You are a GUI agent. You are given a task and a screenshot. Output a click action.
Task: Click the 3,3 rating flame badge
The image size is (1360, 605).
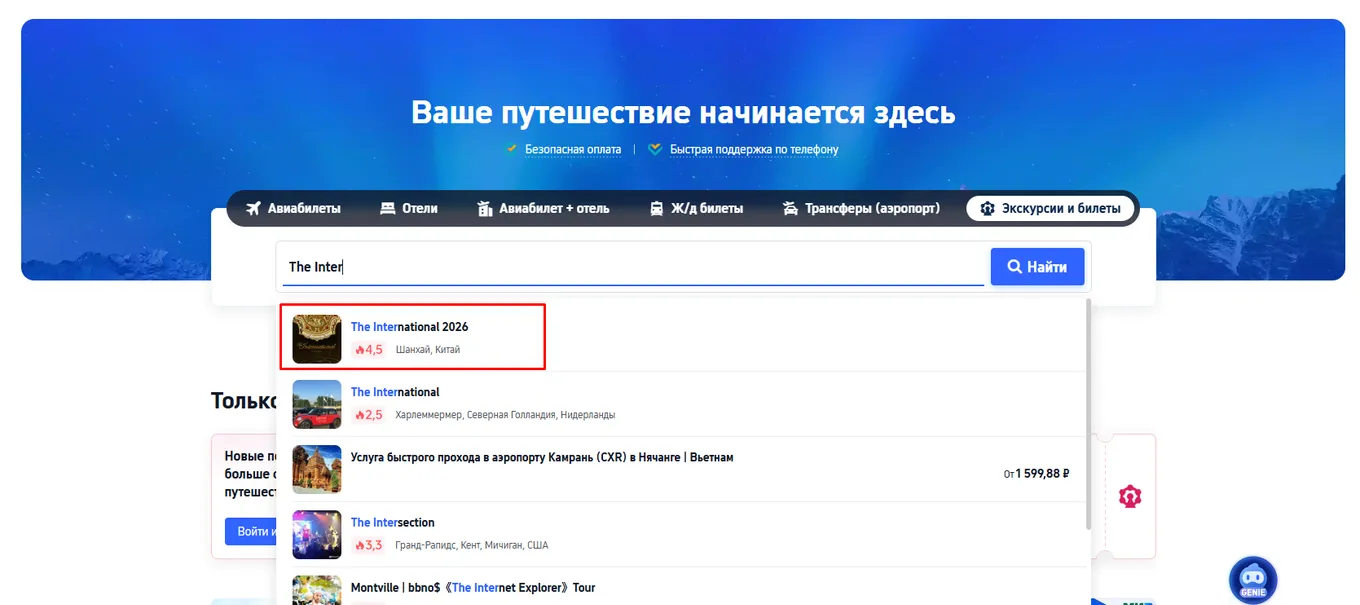pyautogui.click(x=368, y=545)
